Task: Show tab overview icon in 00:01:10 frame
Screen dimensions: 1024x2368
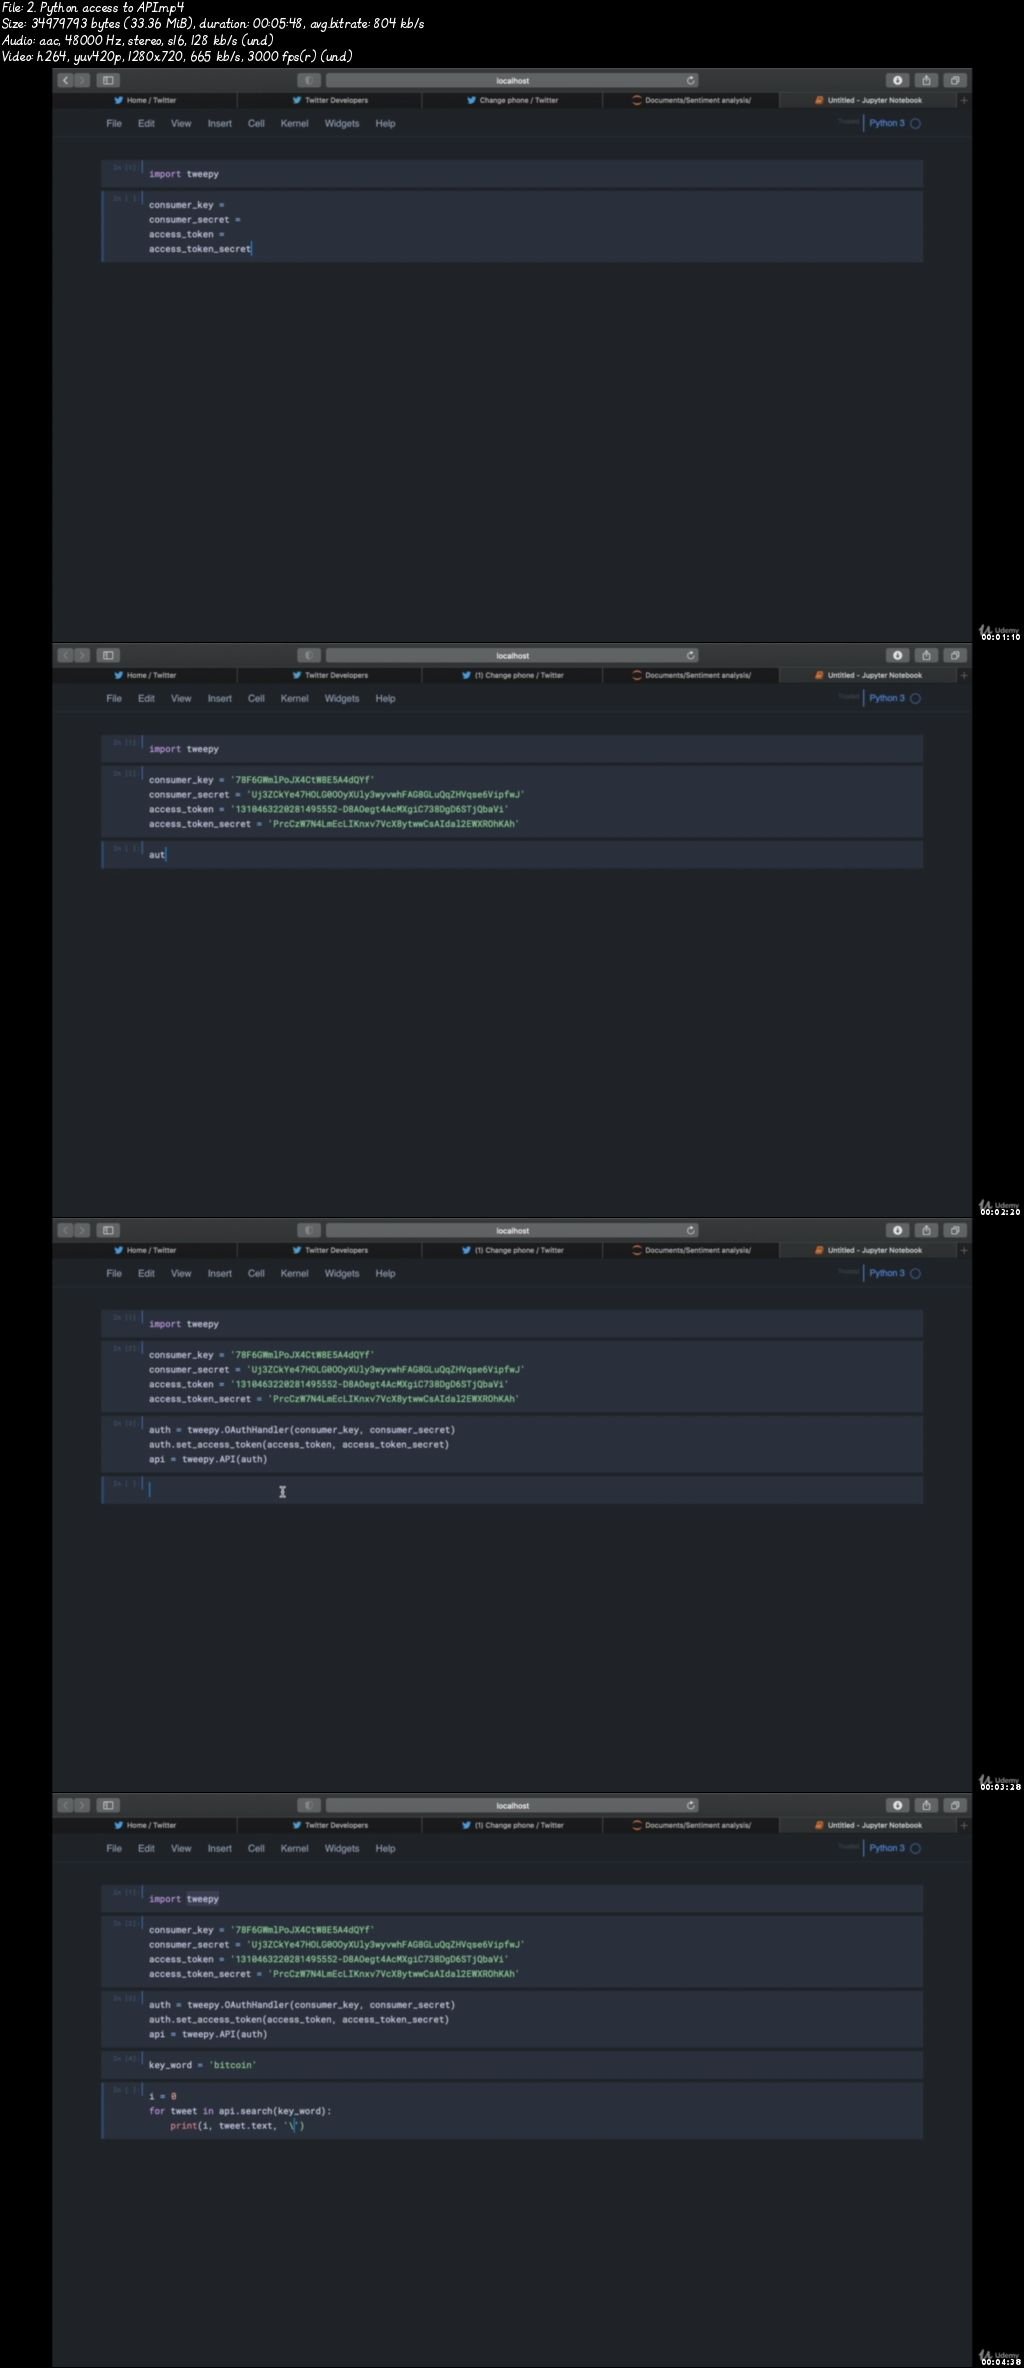Action: [955, 80]
